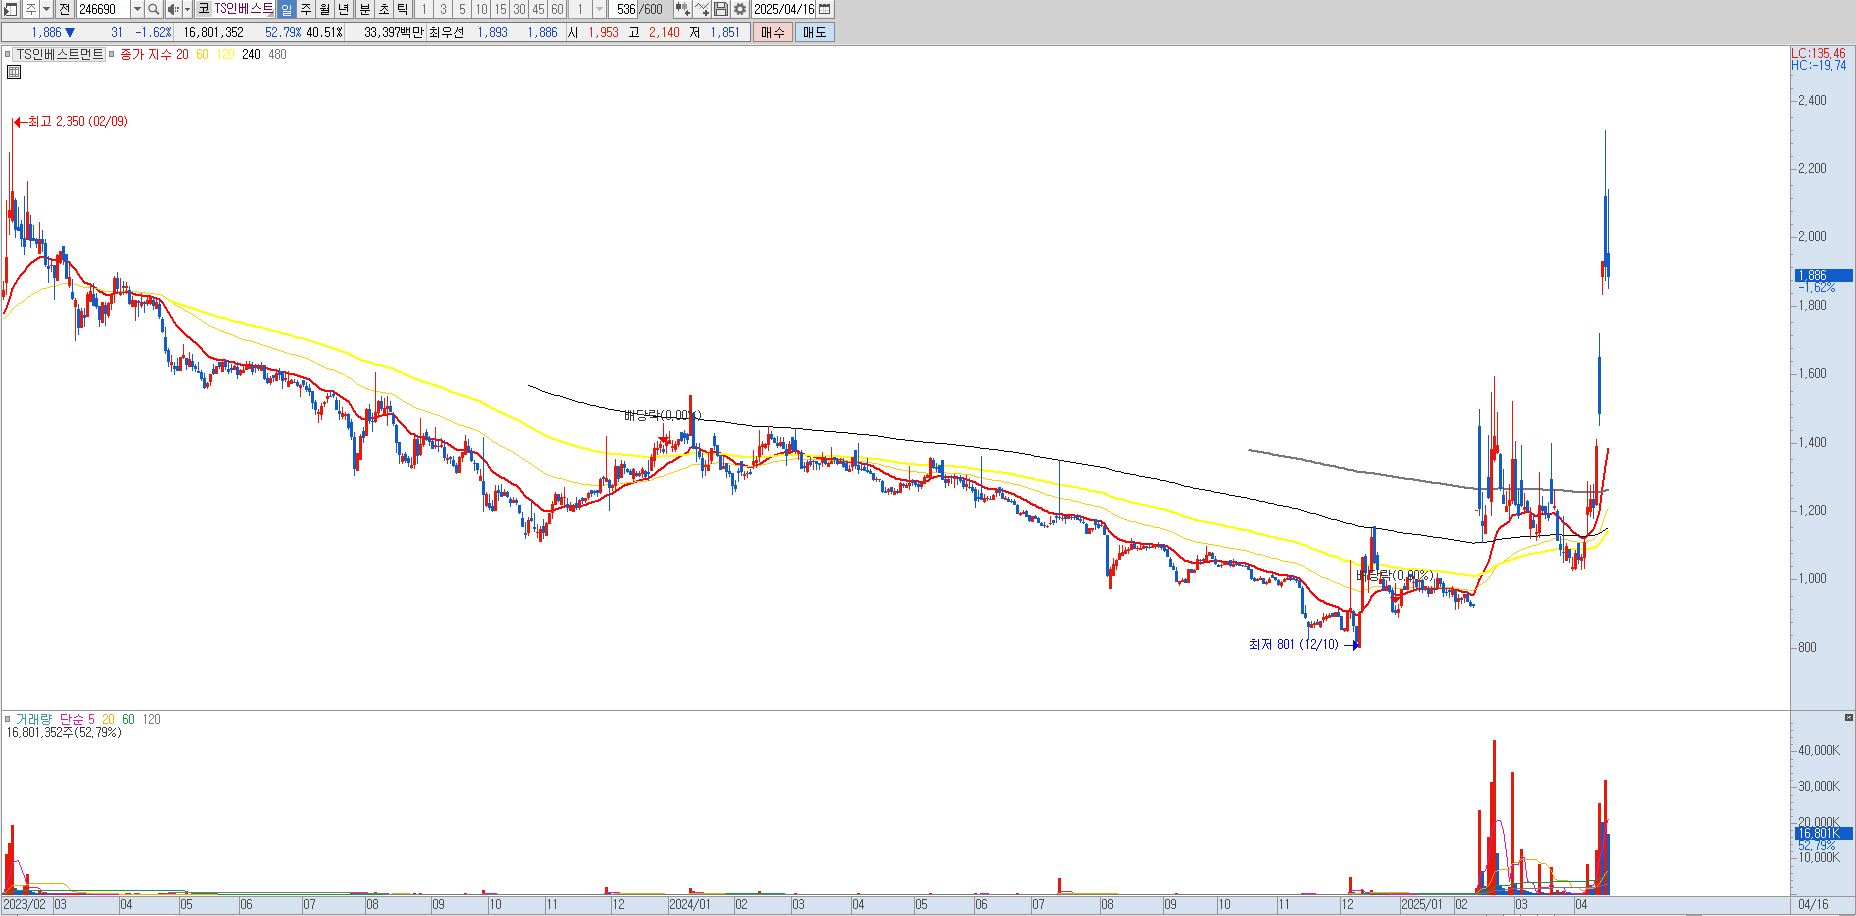This screenshot has width=1856, height=916.
Task: Click the 매도 sell button
Action: pos(815,32)
